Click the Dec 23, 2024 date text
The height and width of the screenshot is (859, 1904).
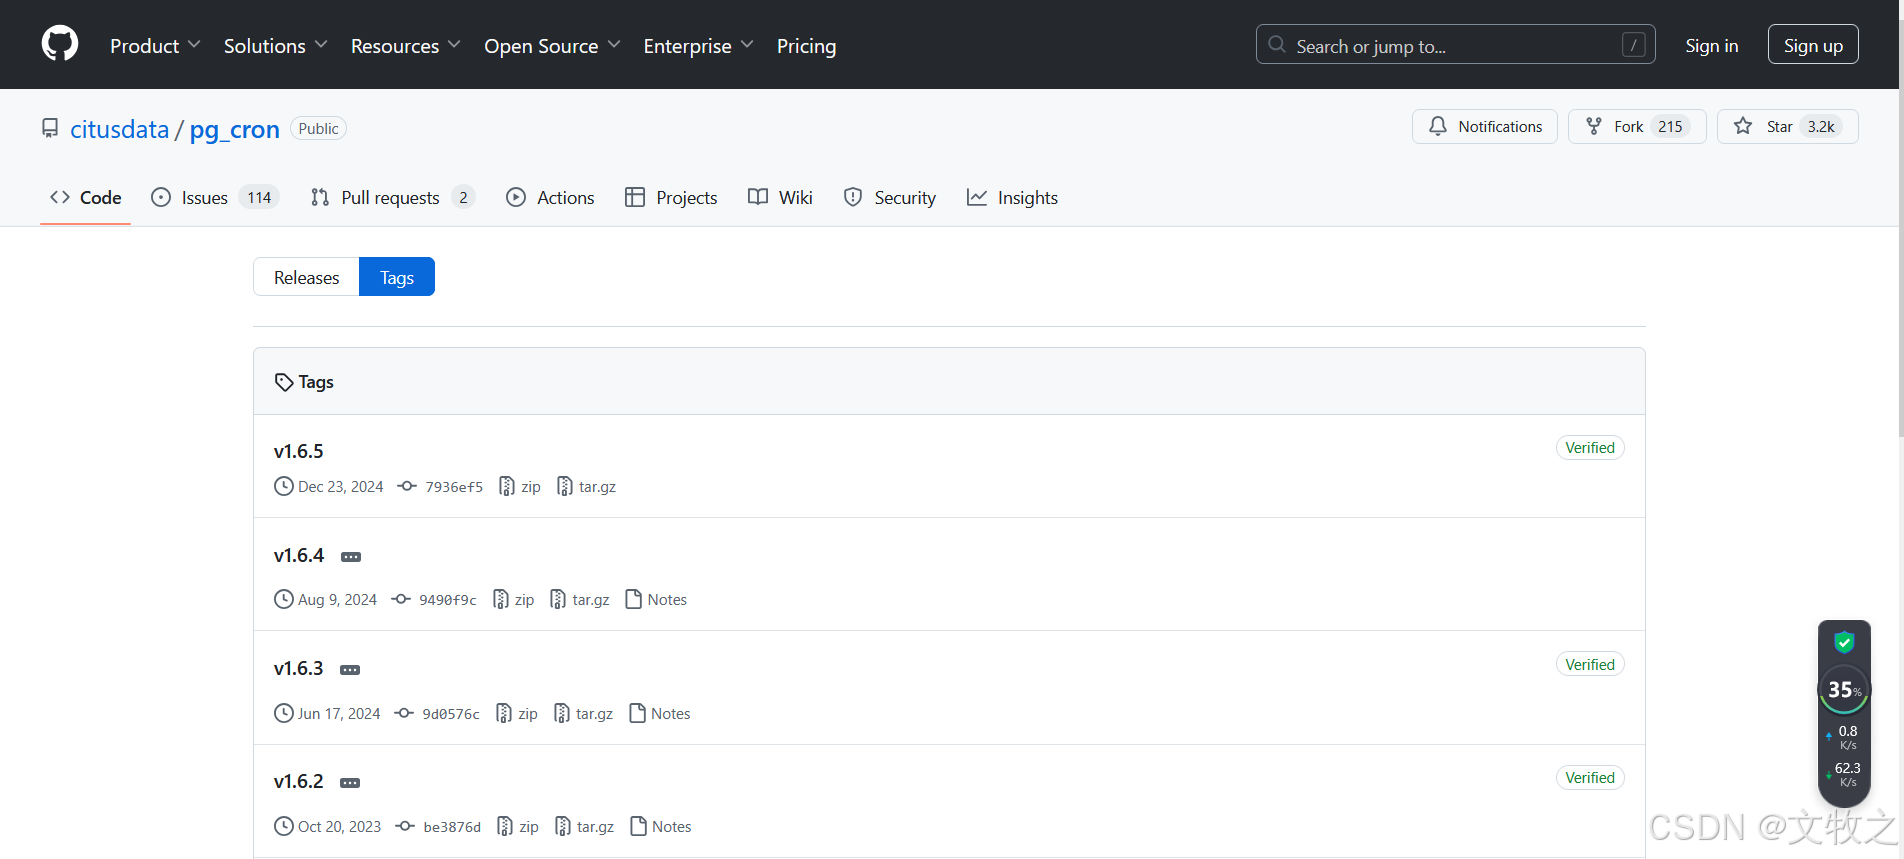click(341, 487)
